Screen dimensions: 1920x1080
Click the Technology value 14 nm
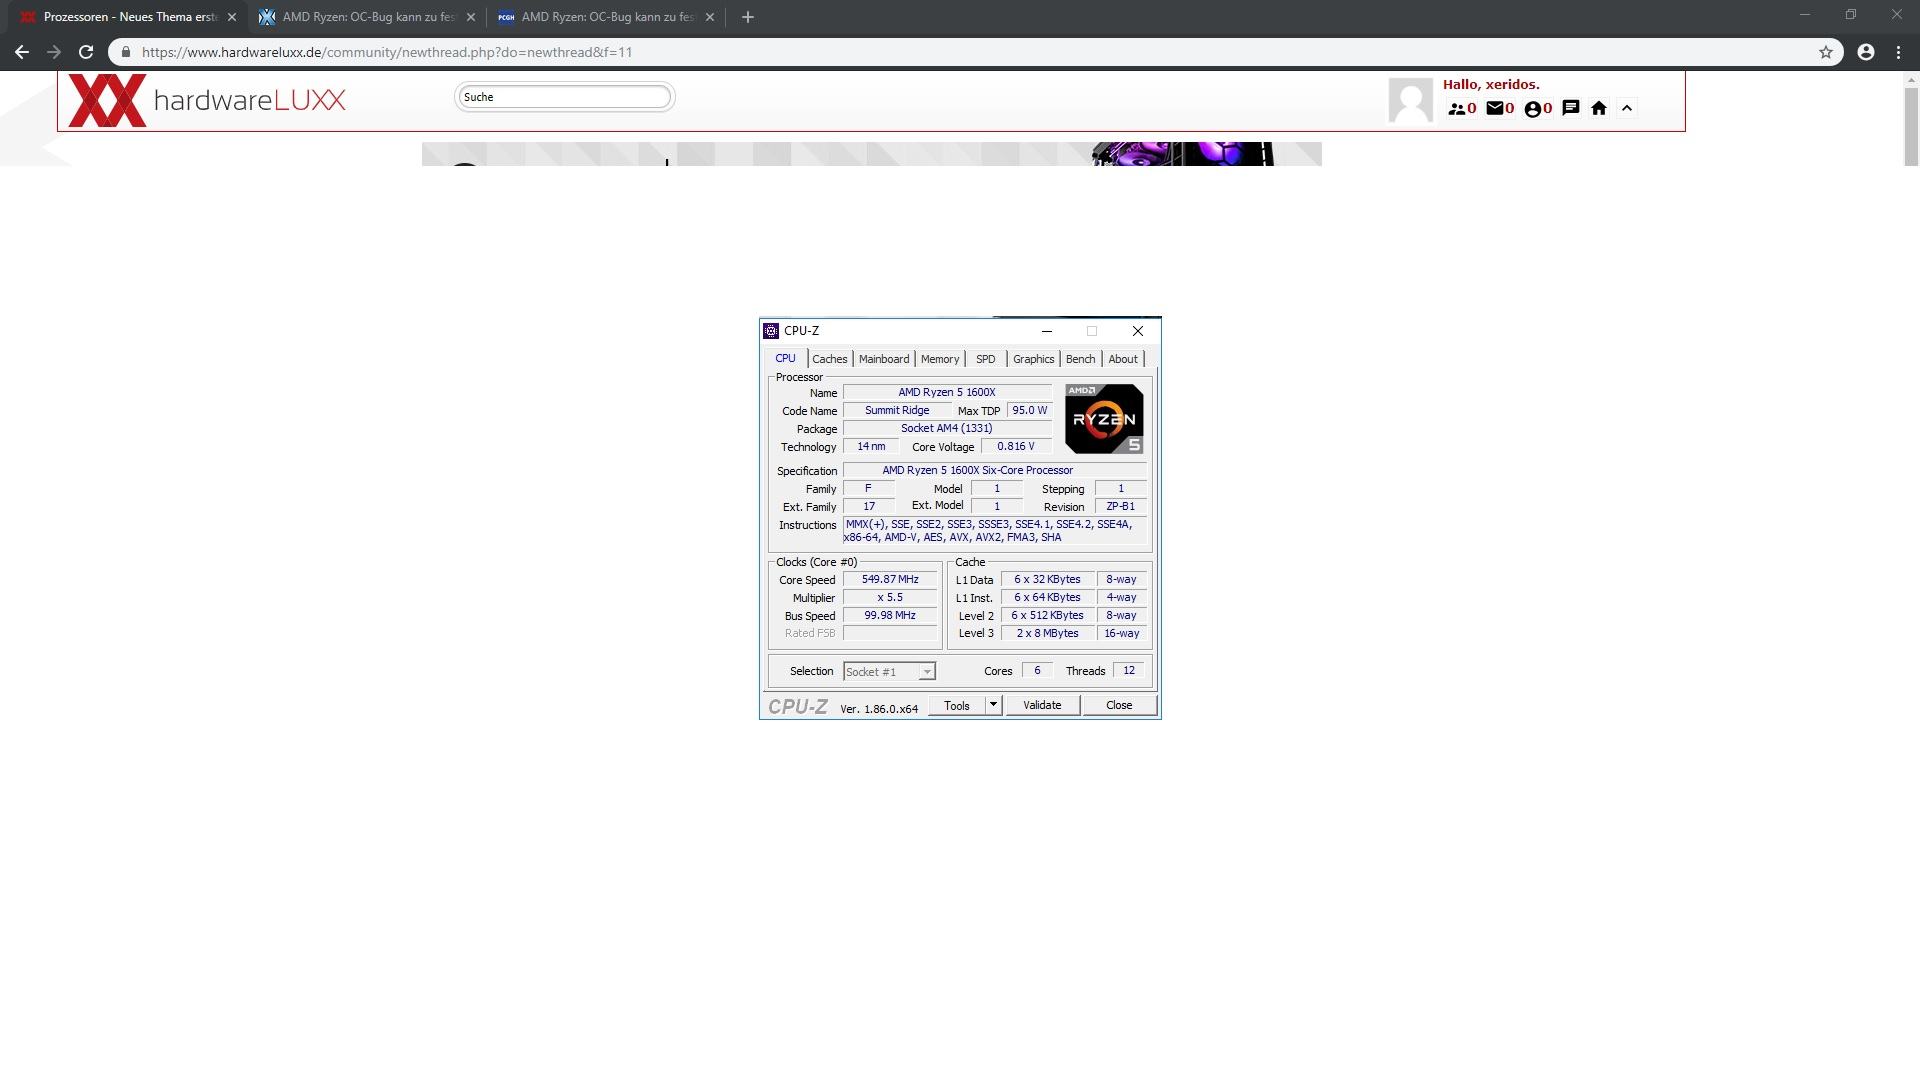[871, 447]
